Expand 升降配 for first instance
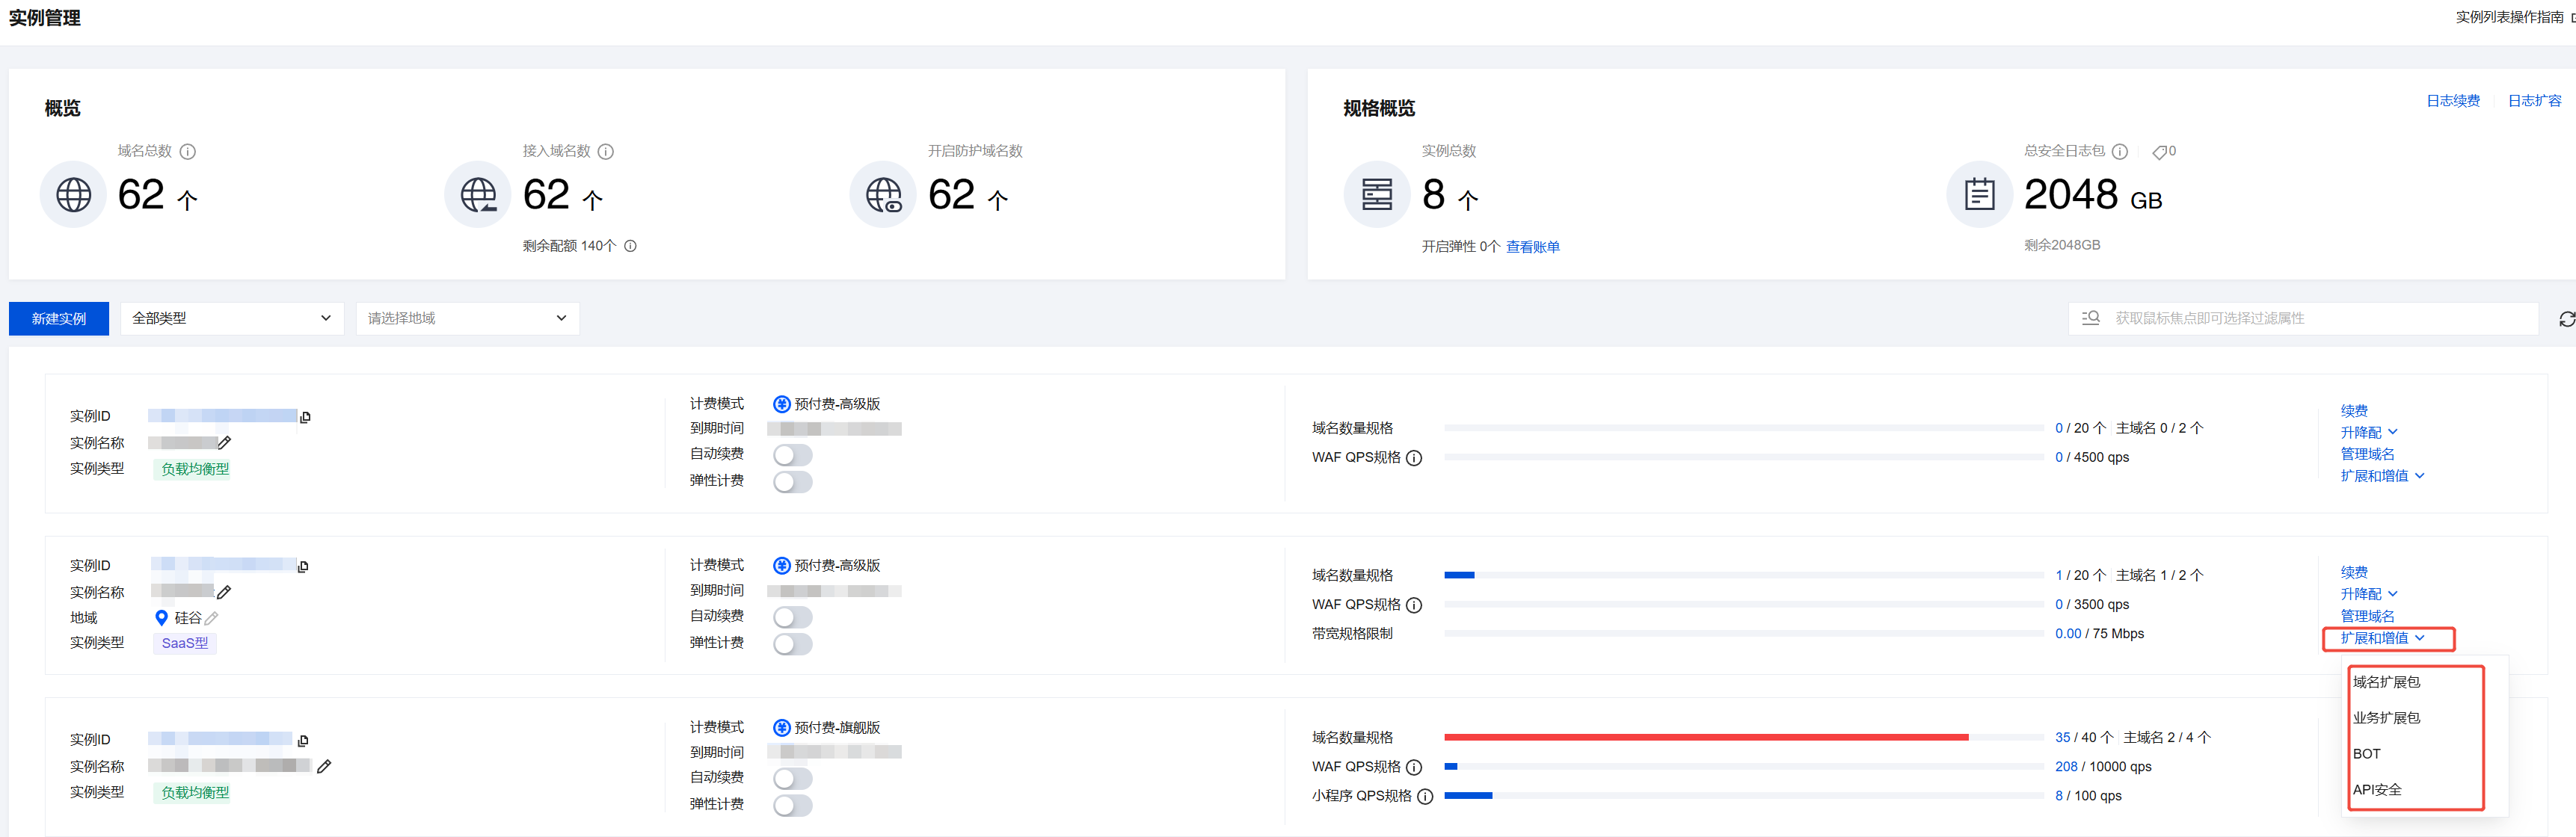The image size is (2576, 837). pyautogui.click(x=2368, y=433)
